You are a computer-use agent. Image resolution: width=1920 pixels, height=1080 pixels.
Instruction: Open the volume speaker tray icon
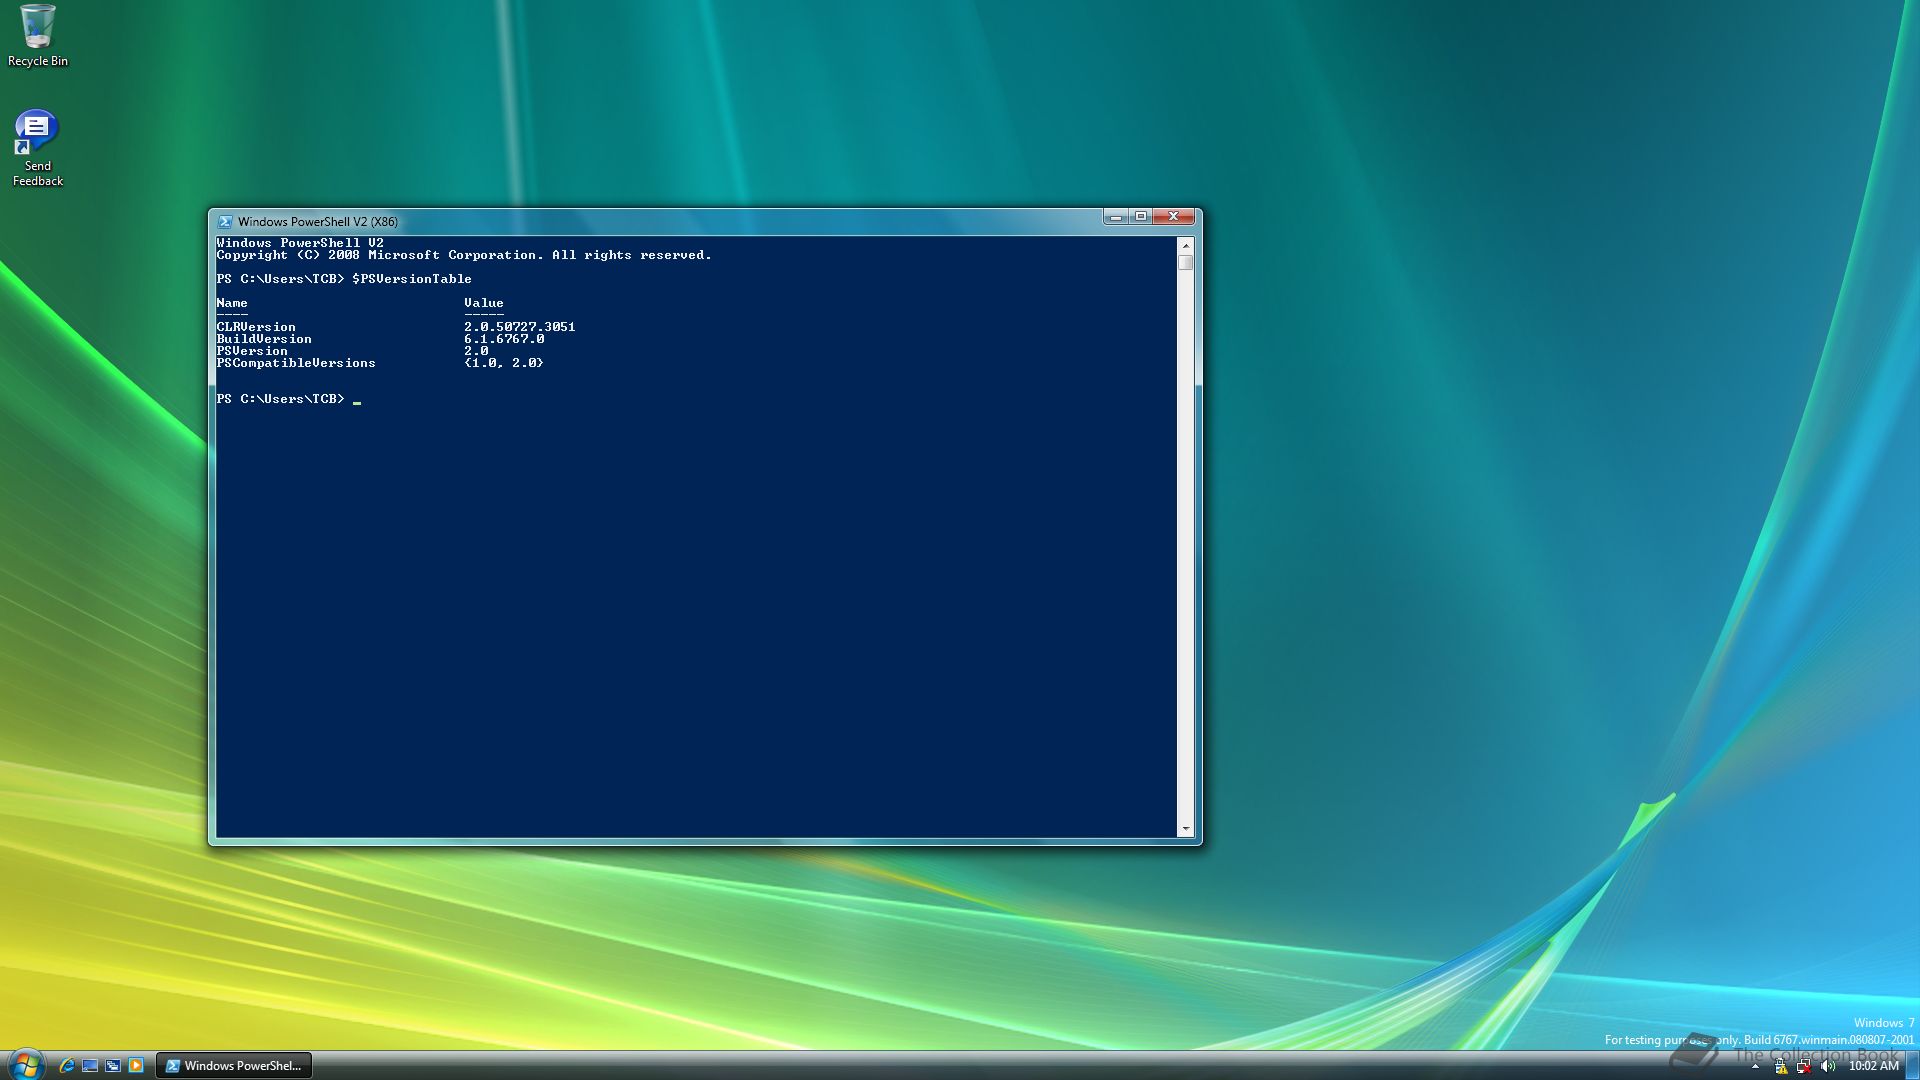pyautogui.click(x=1828, y=1067)
